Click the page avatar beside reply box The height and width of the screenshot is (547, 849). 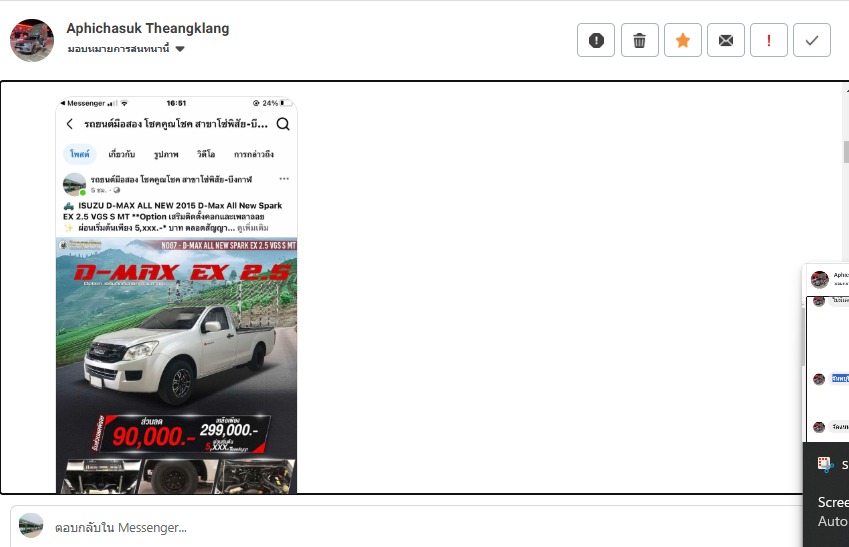tap(31, 525)
